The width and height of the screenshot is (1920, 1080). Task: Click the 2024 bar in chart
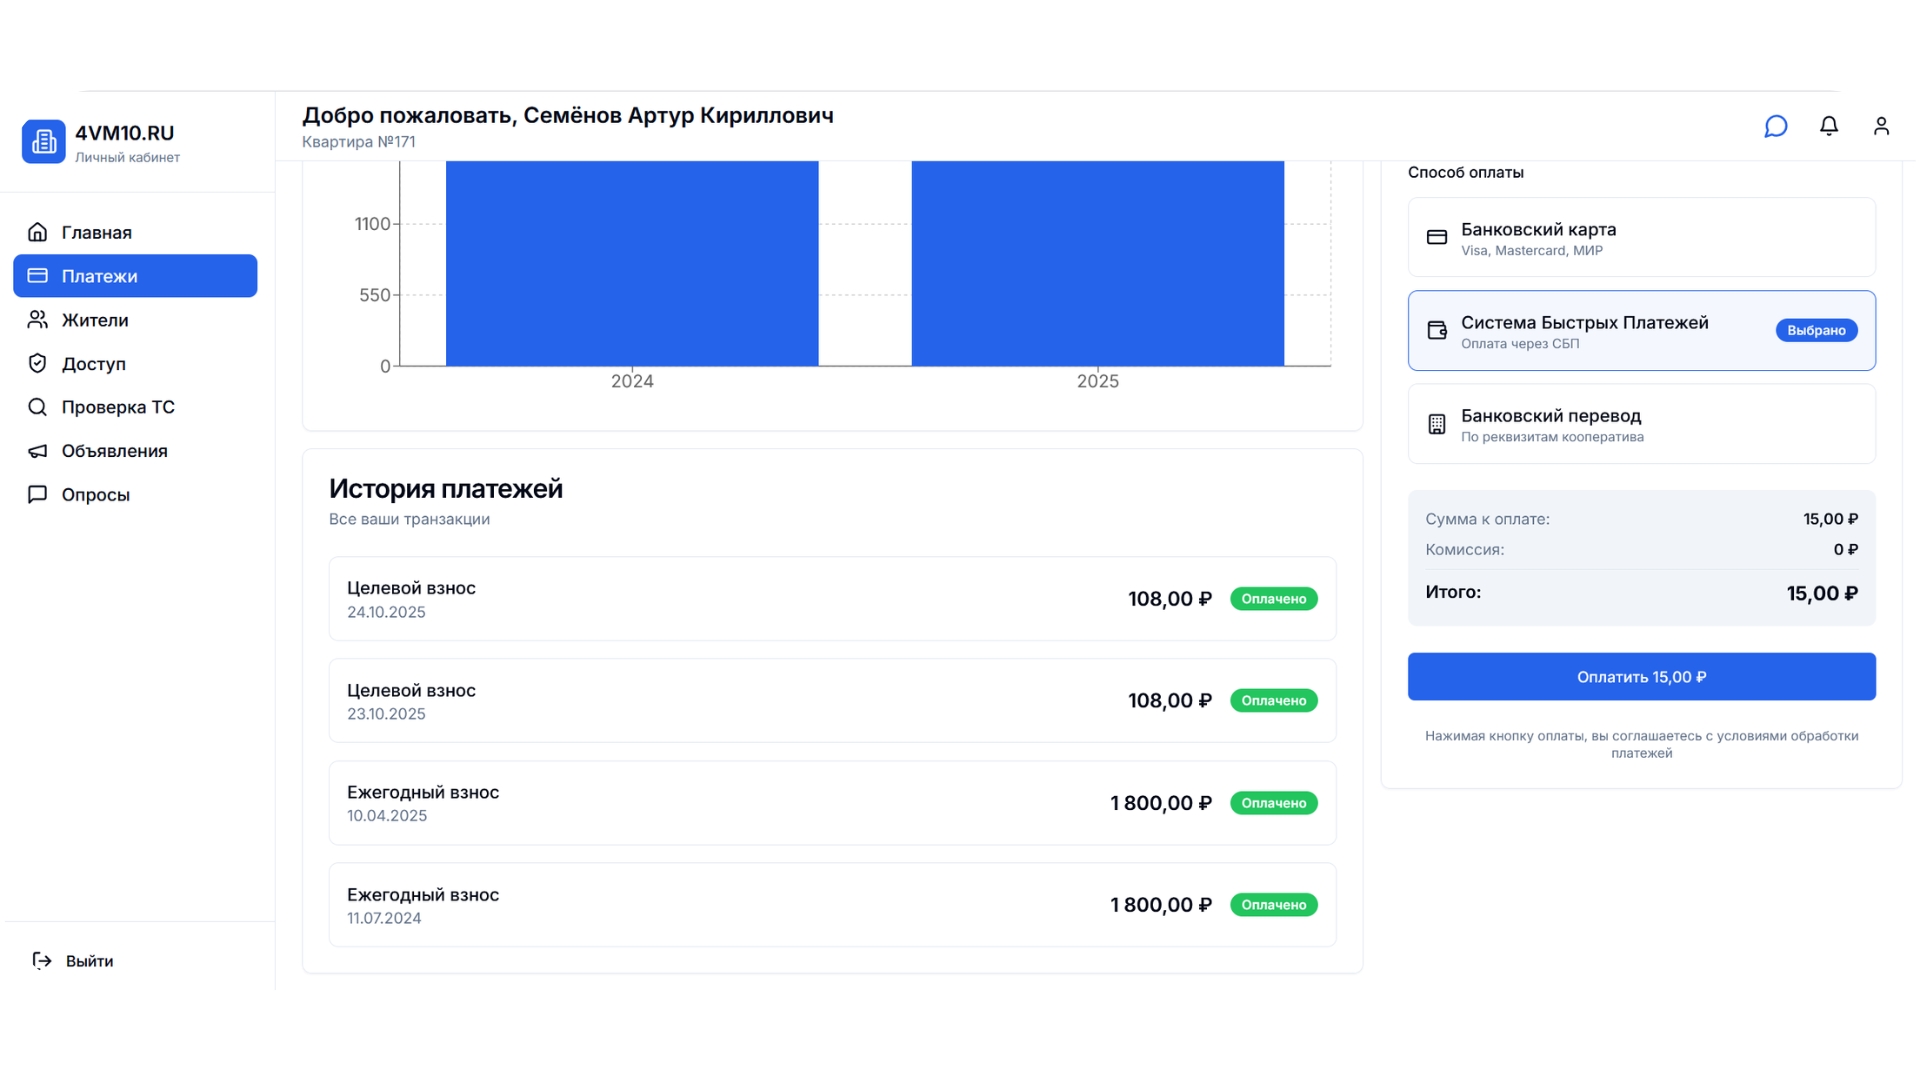(632, 264)
